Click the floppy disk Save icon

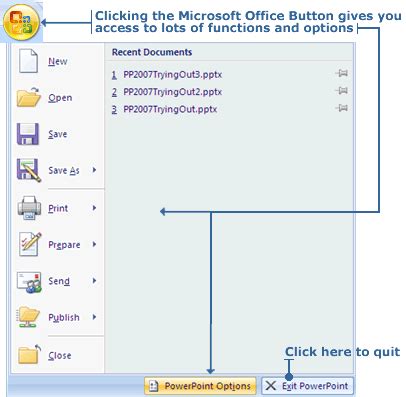point(28,134)
